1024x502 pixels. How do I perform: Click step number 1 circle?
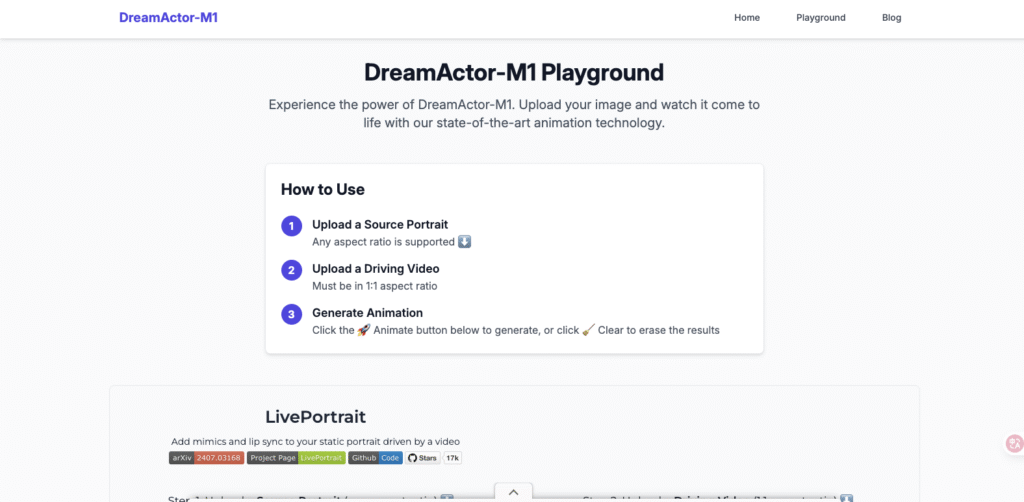[291, 227]
